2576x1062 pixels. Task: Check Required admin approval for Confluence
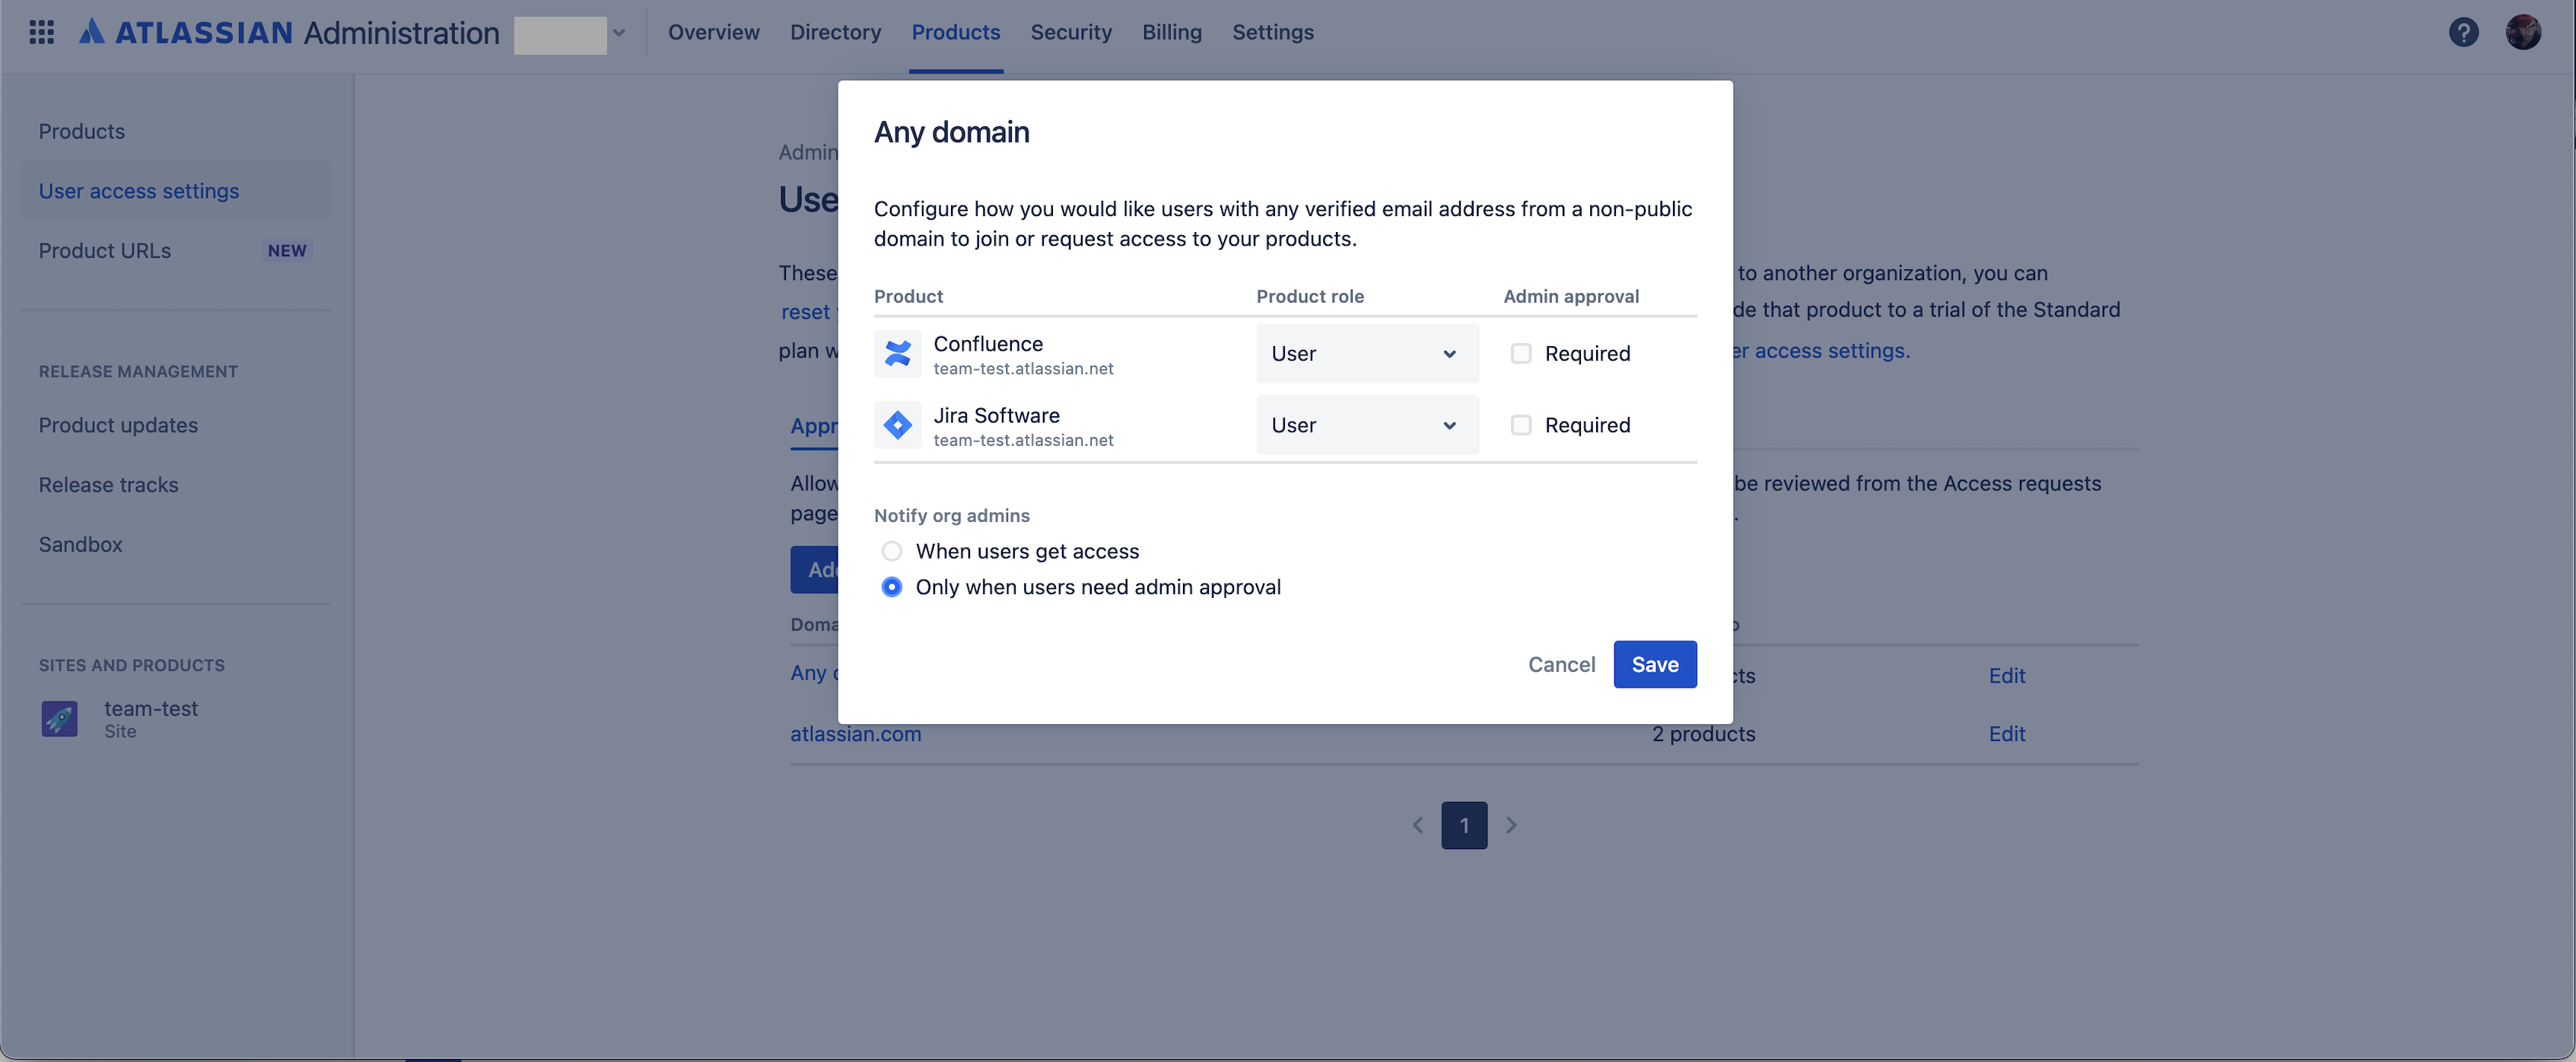point(1520,353)
